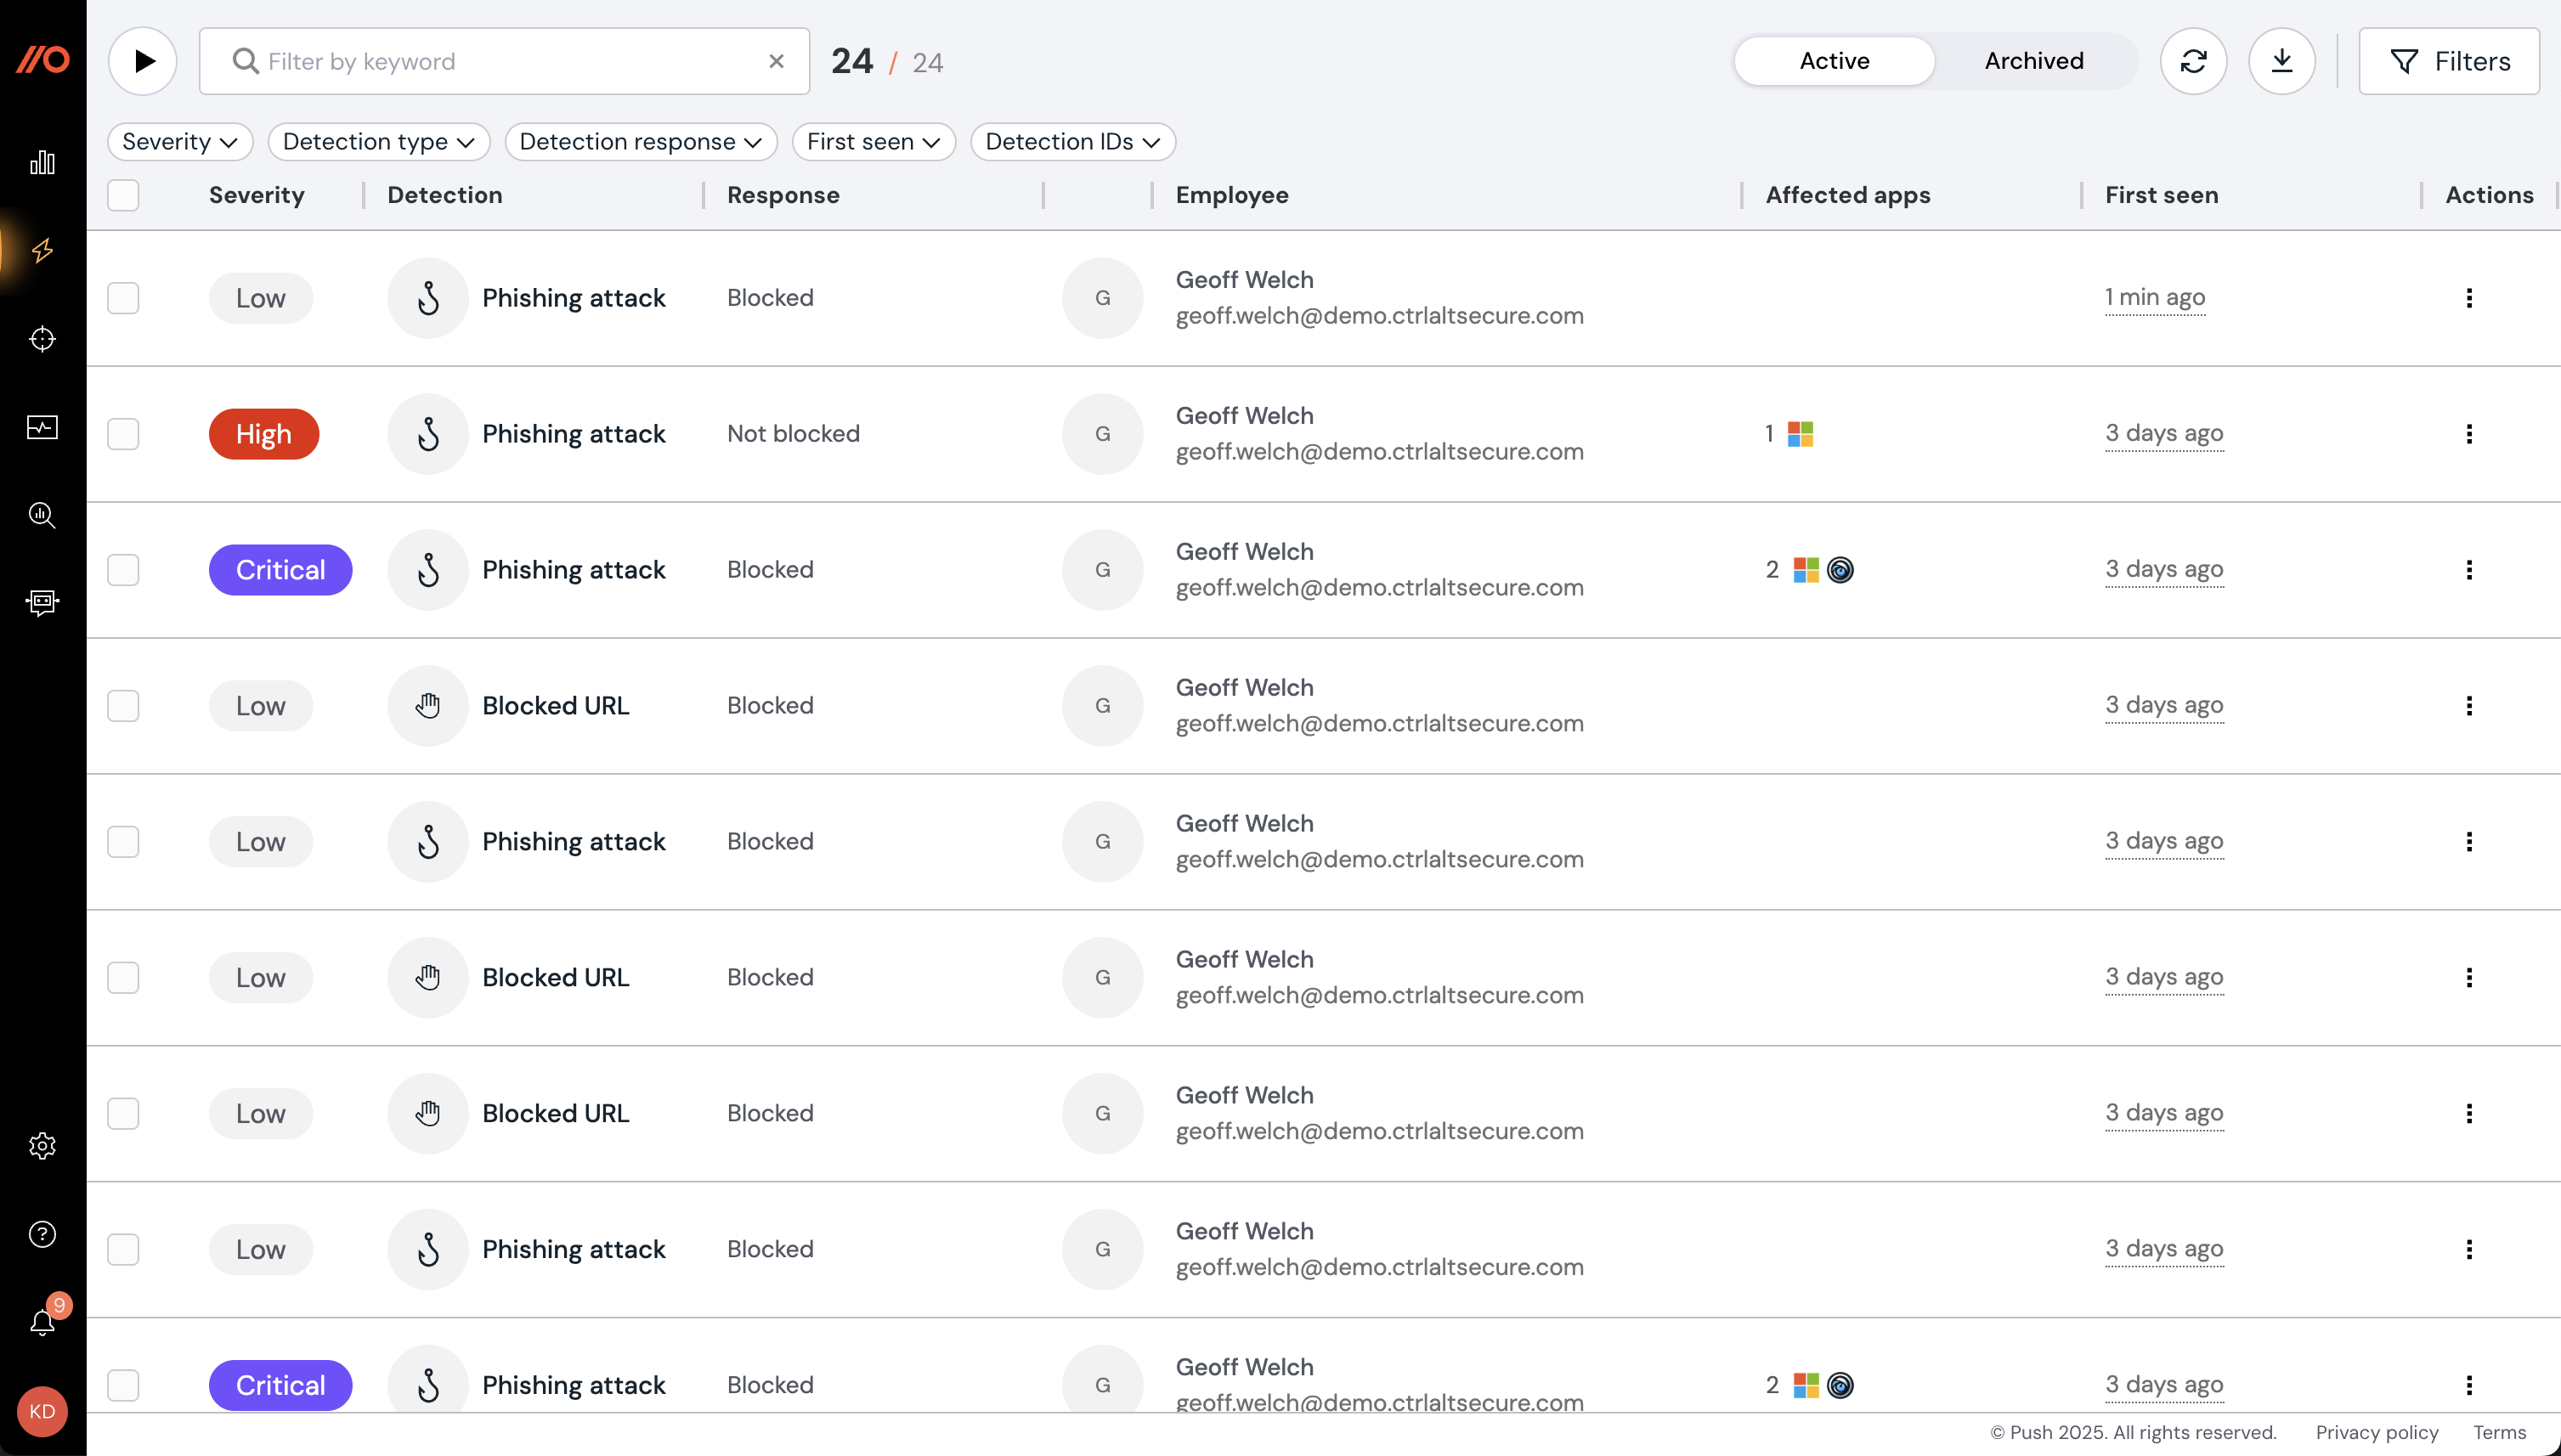The width and height of the screenshot is (2561, 1456).
Task: Switch to the Archived tab
Action: [2033, 61]
